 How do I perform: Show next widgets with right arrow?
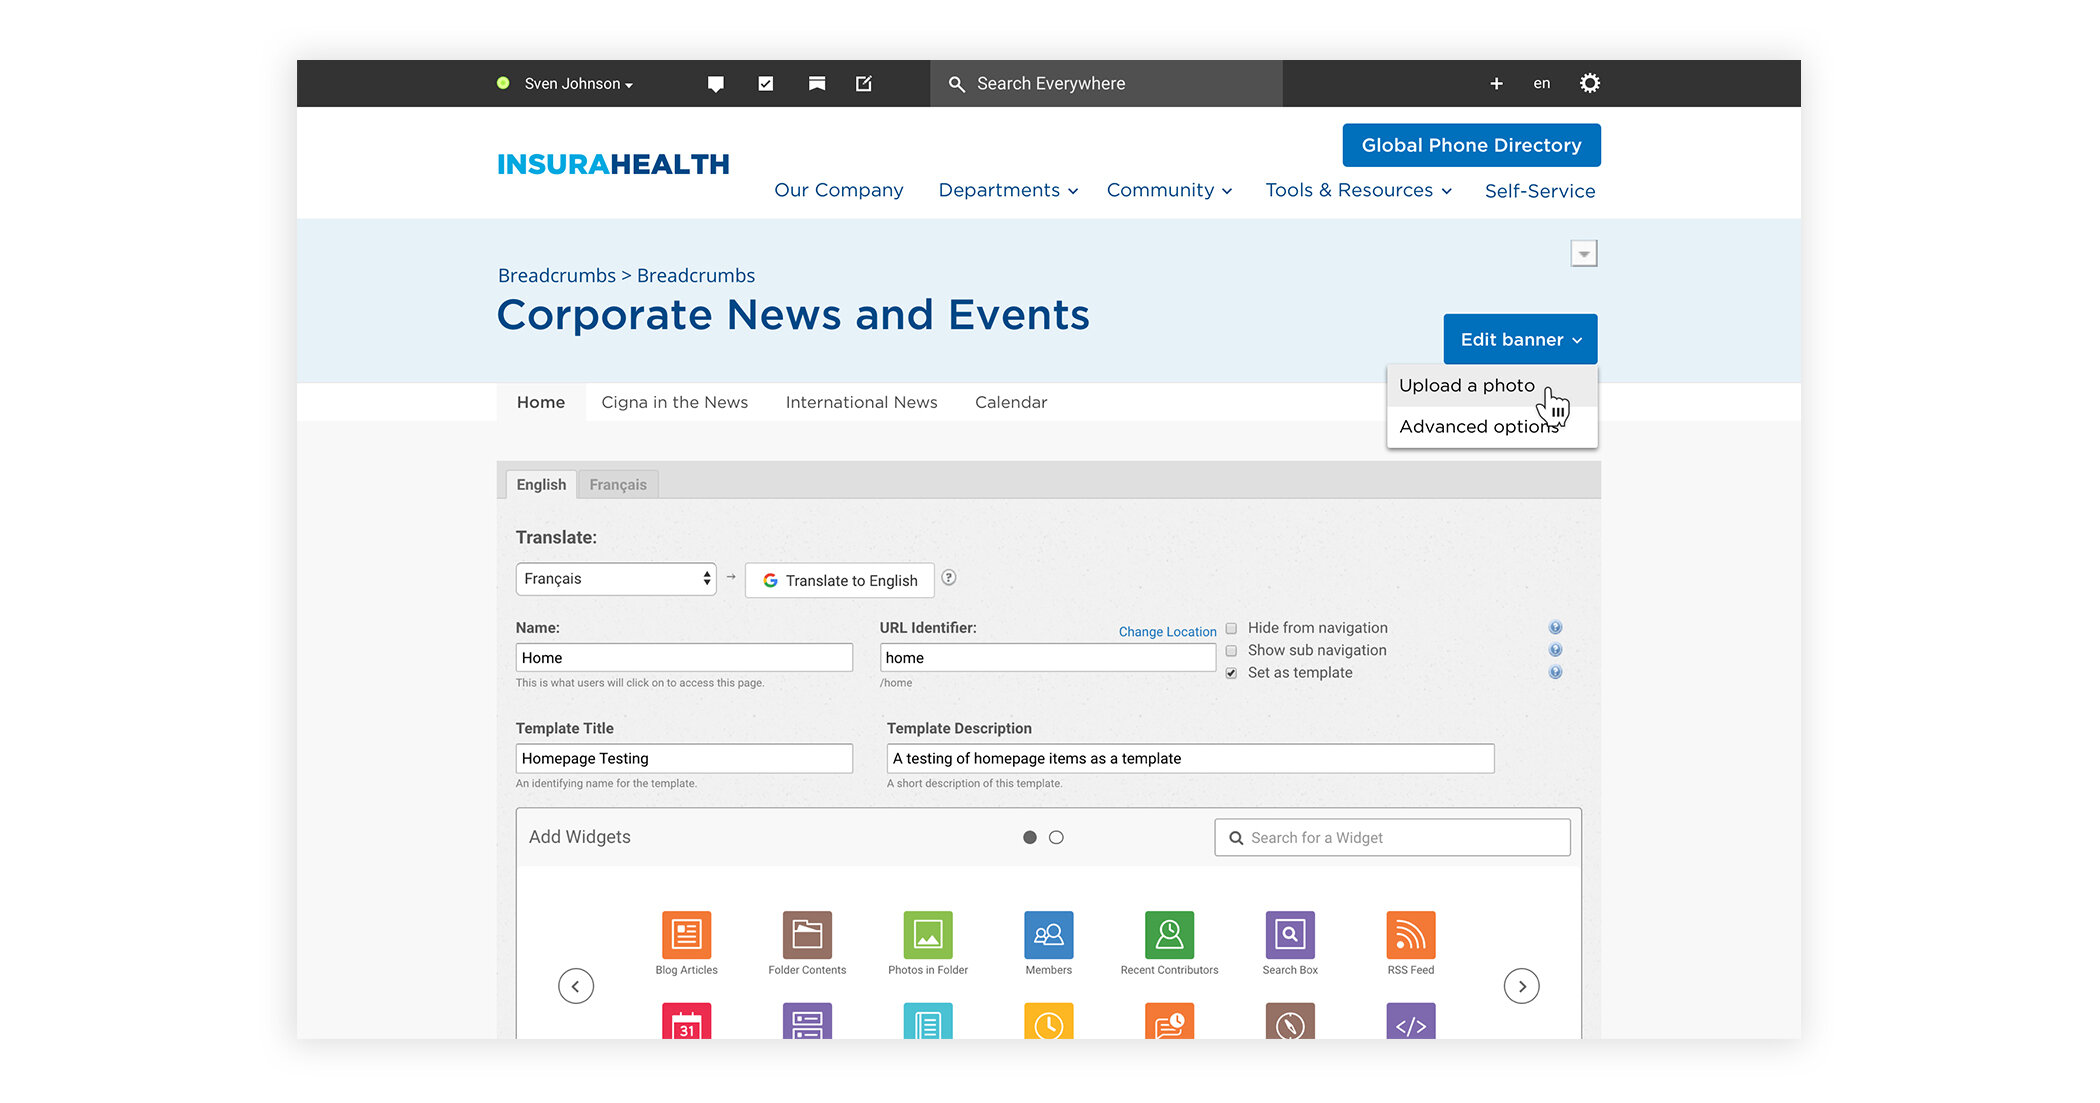[x=1522, y=987]
